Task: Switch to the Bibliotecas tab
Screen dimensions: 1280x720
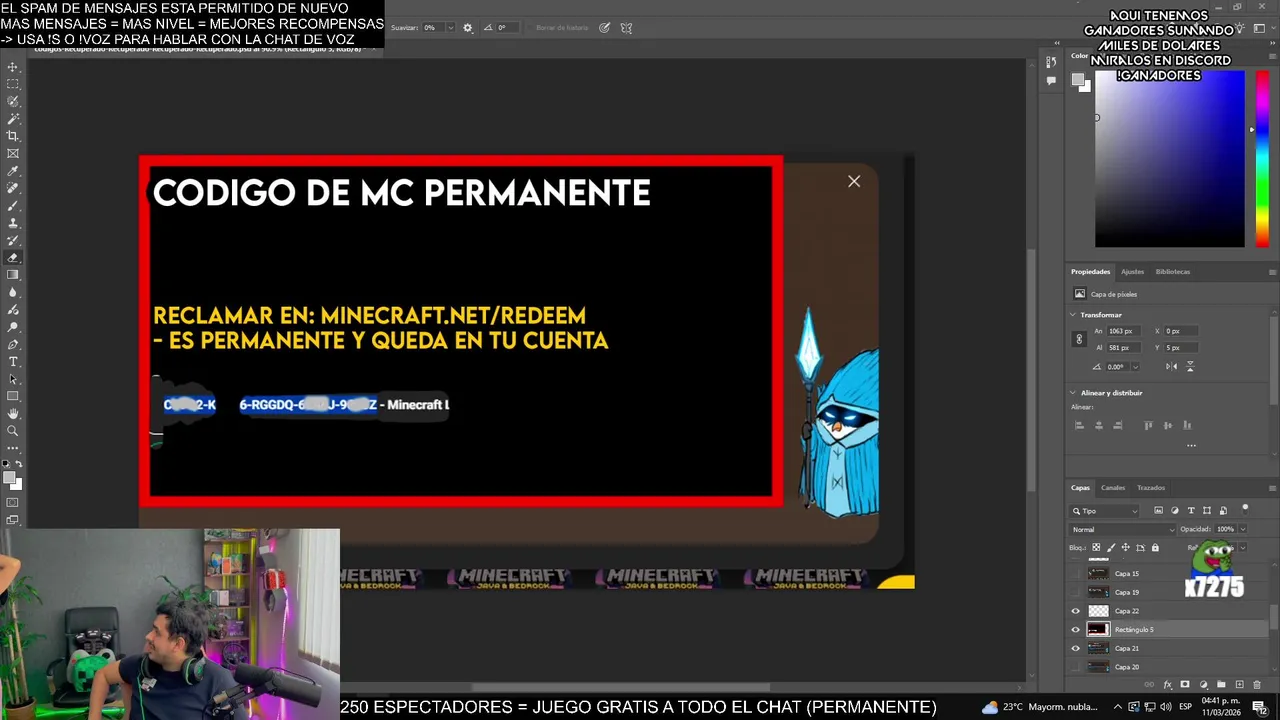Action: (x=1173, y=272)
